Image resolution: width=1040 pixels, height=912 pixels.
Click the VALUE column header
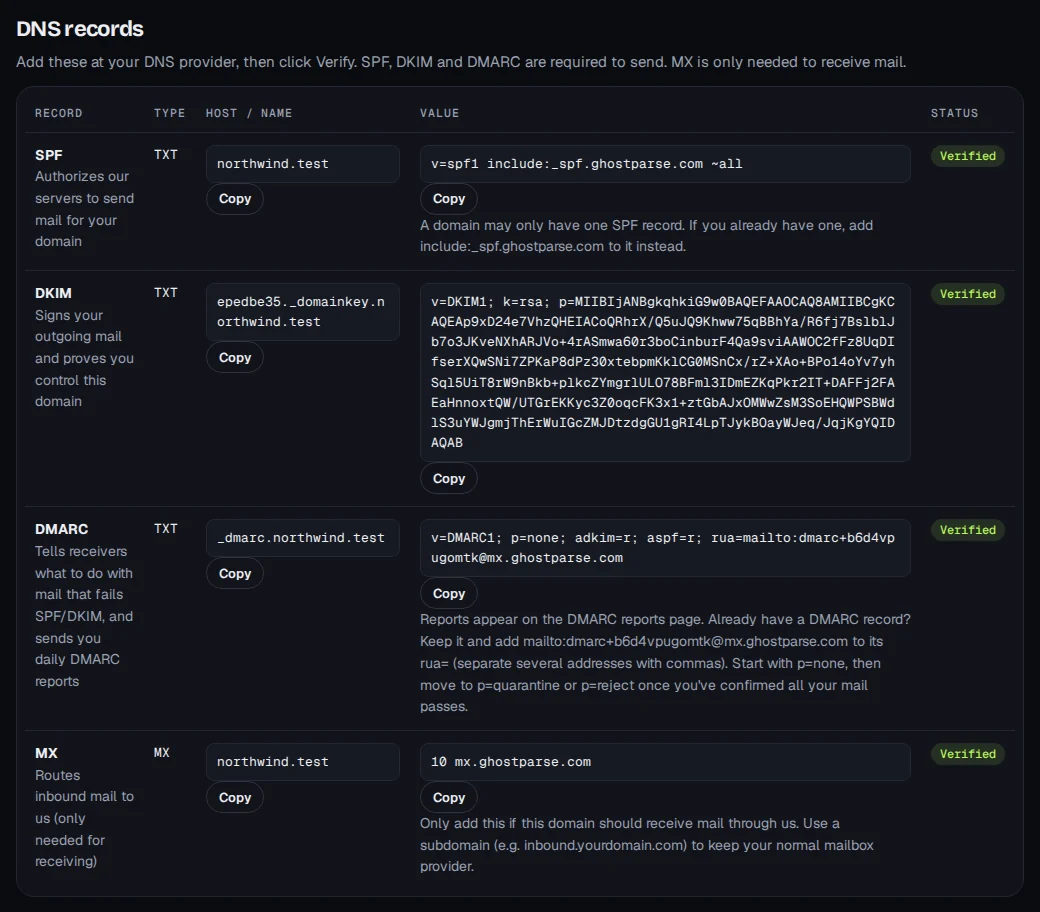tap(439, 113)
